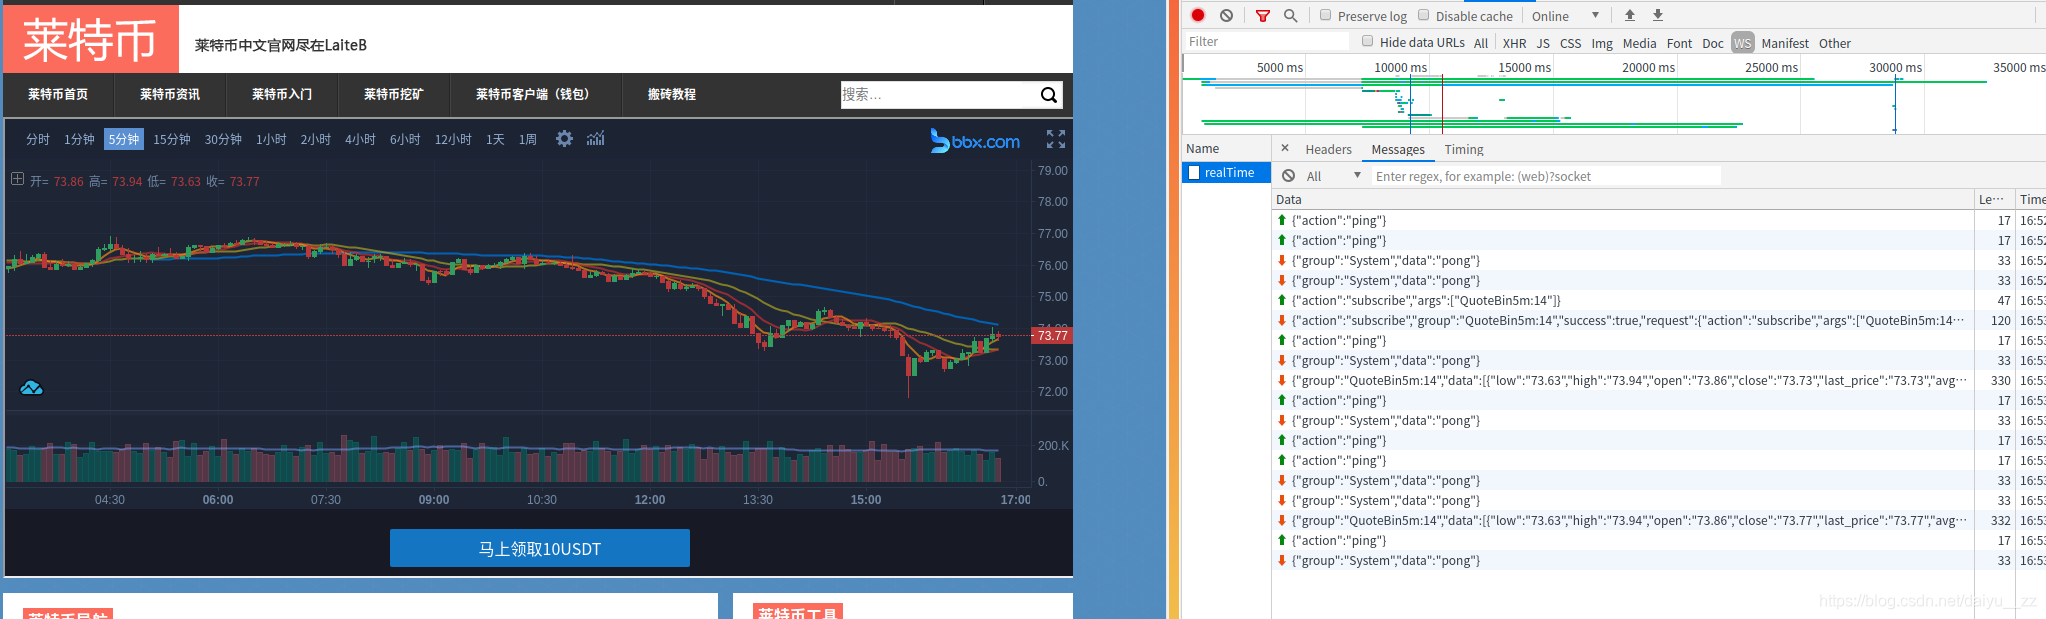
Task: Click the 73.77 current price label
Action: coord(1052,335)
